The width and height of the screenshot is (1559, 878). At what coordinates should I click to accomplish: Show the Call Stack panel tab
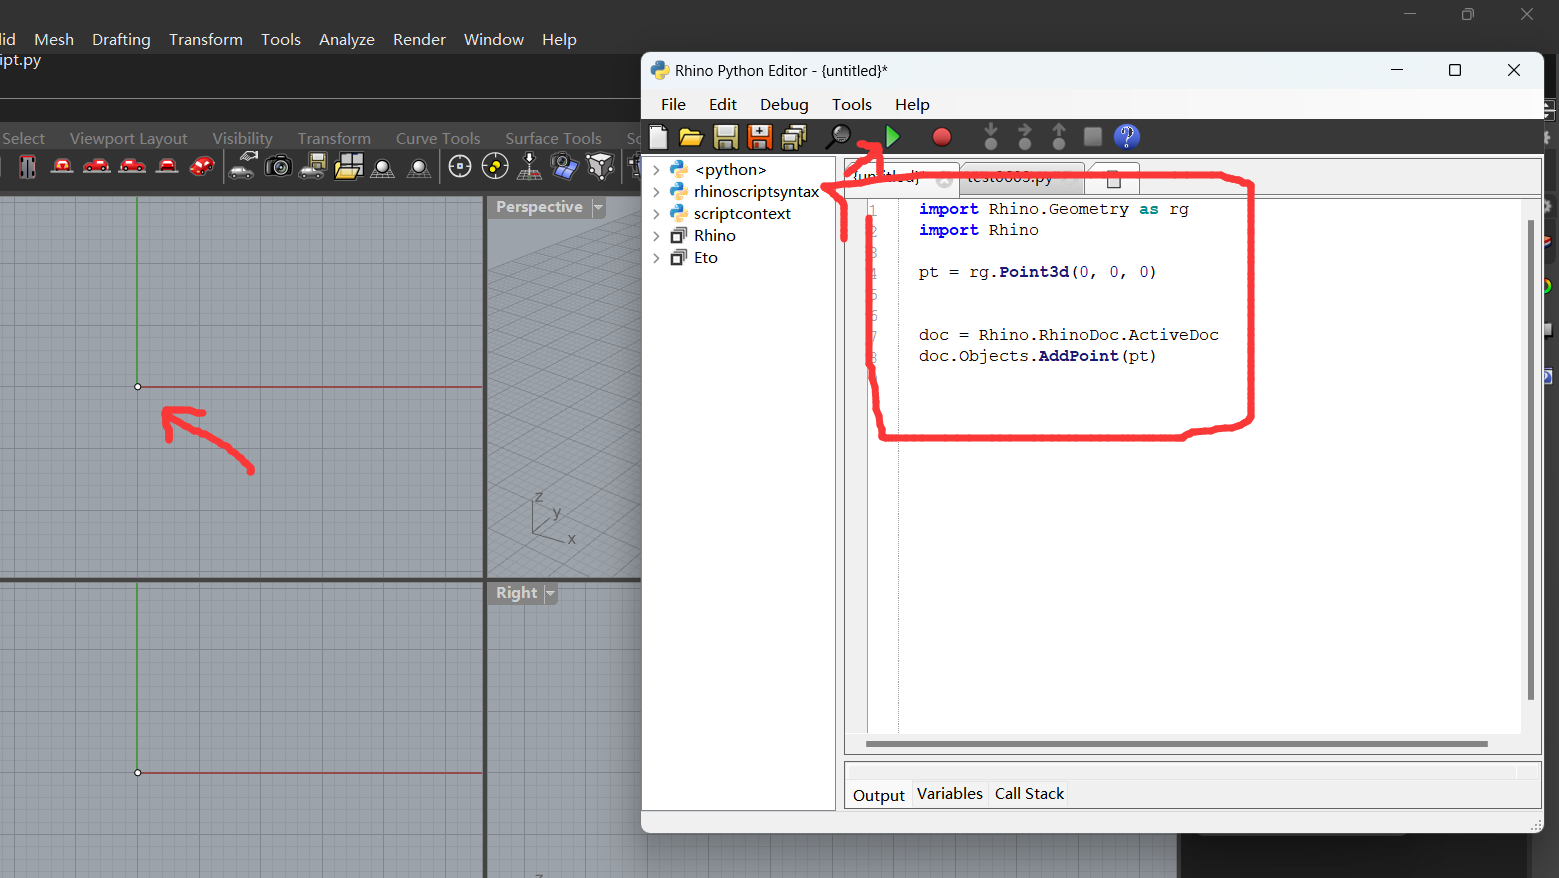click(x=1029, y=794)
